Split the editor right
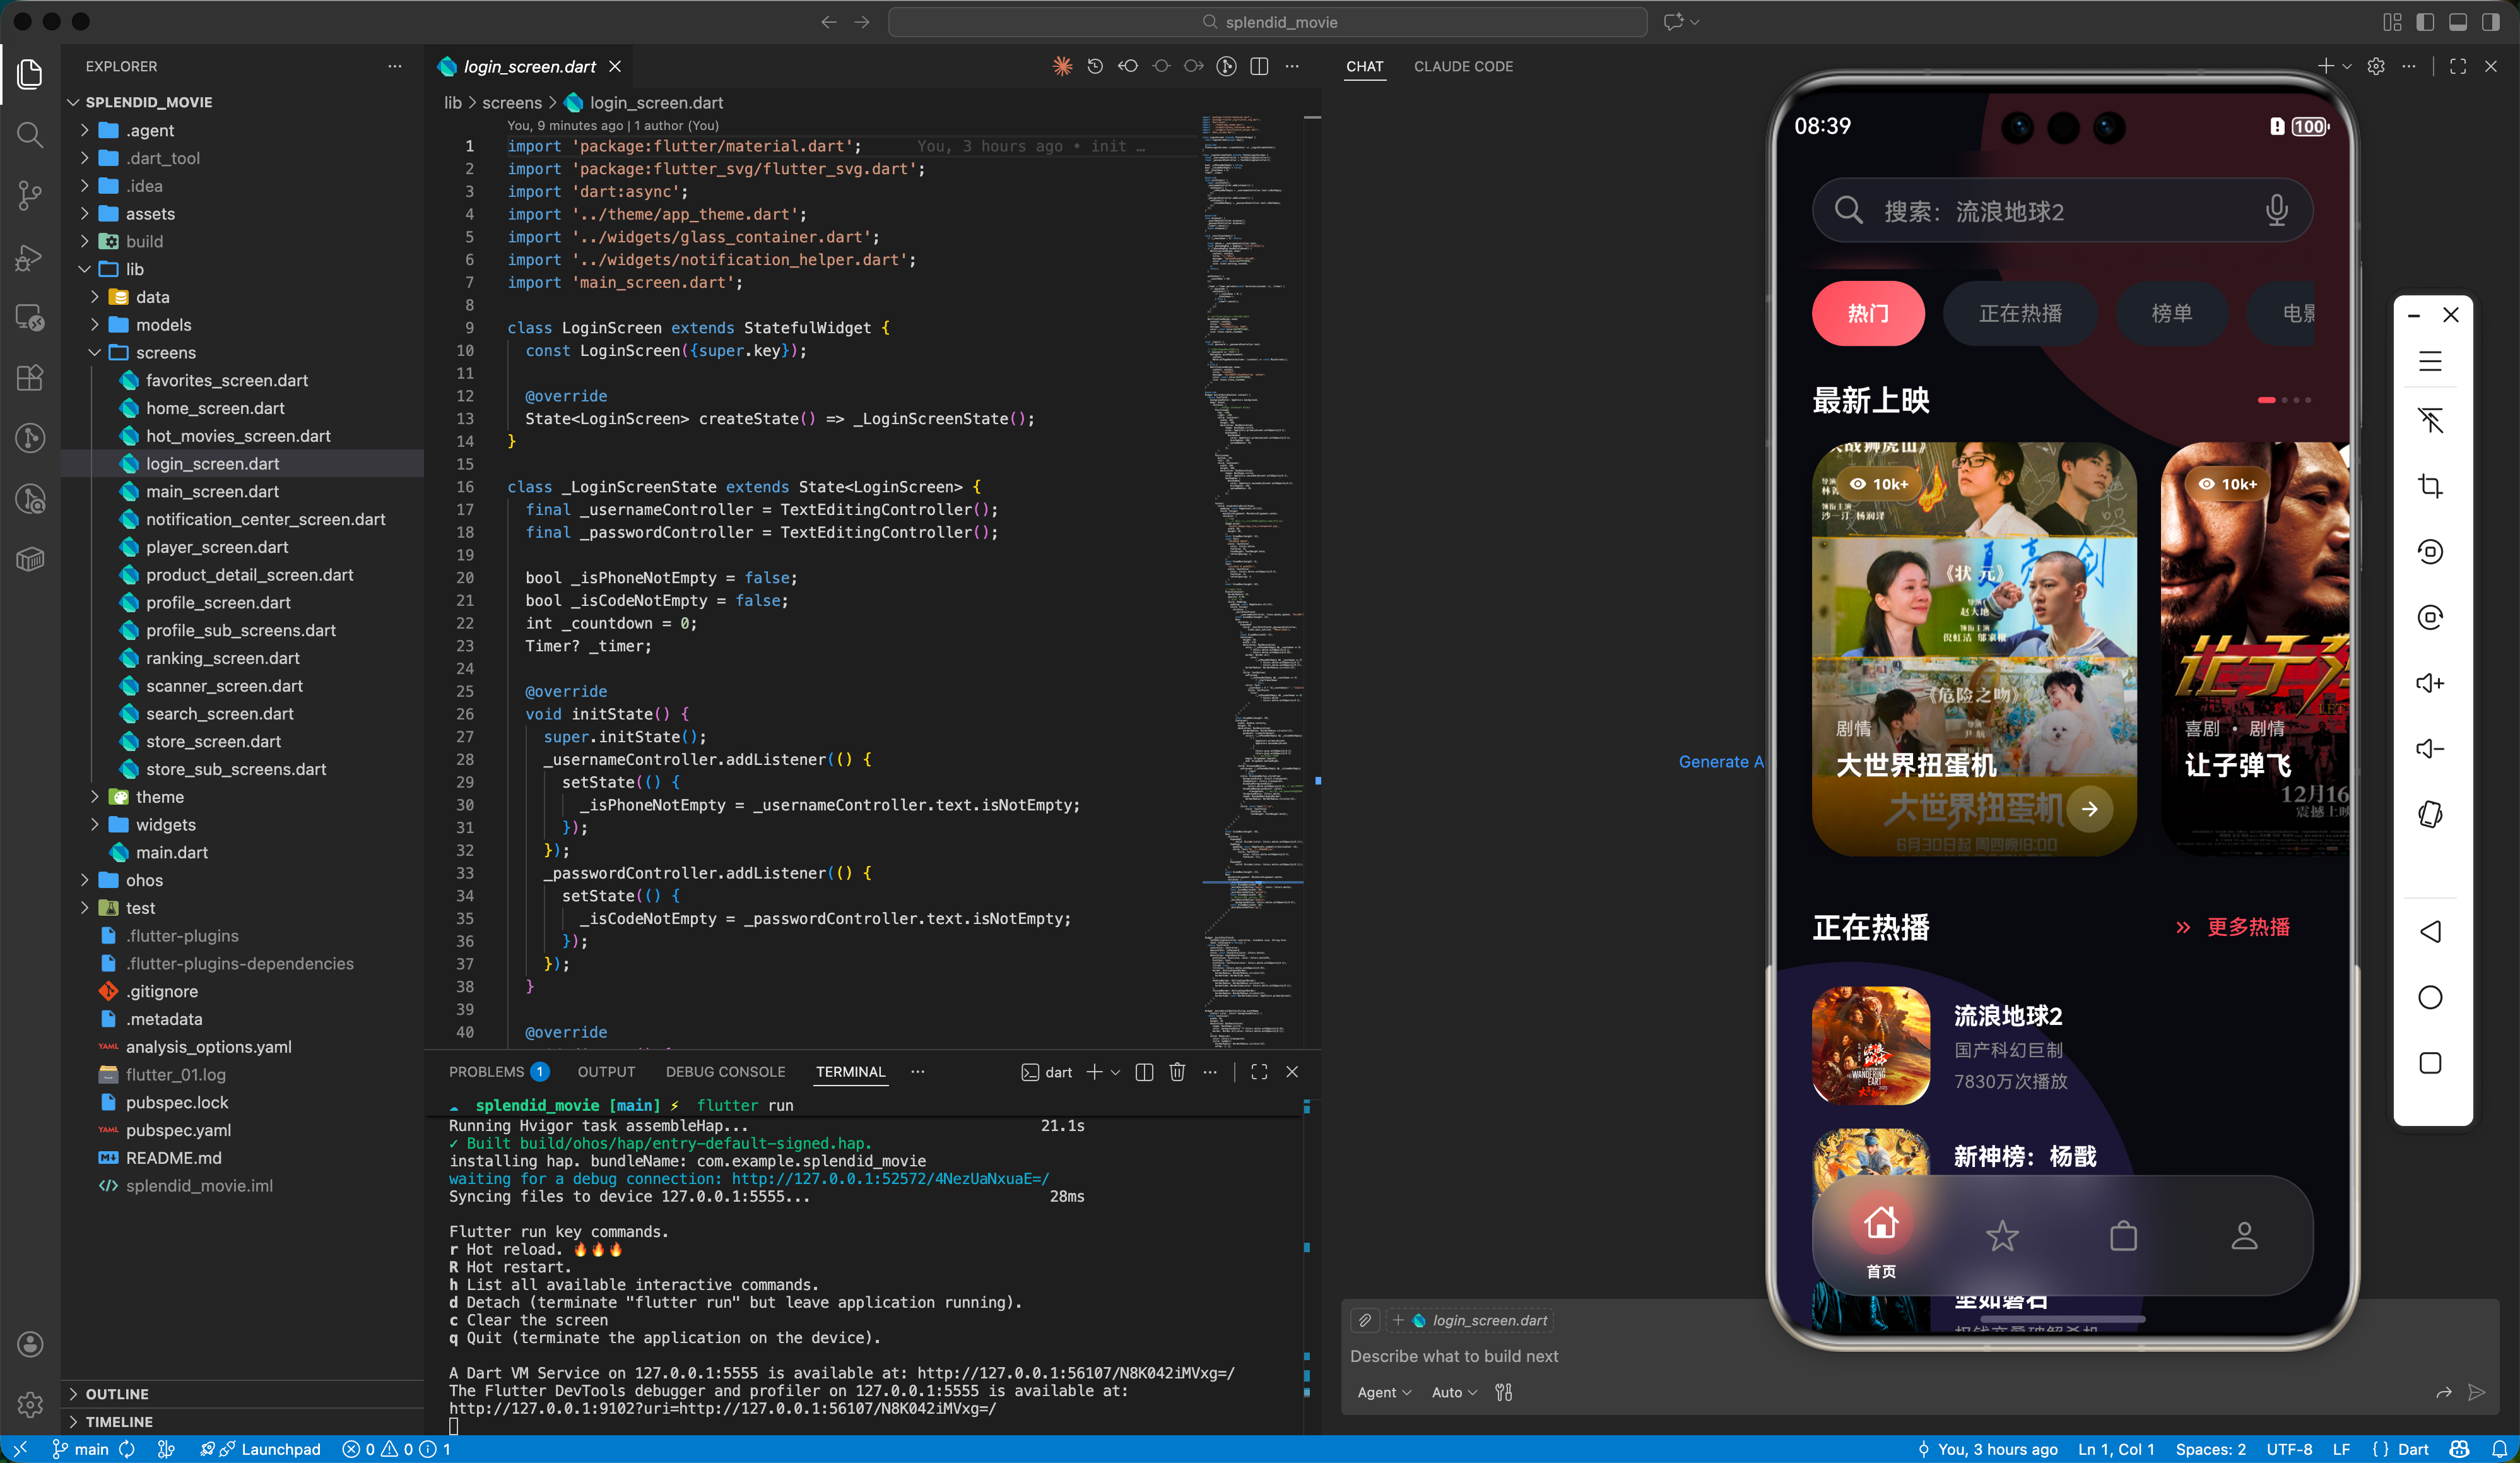2520x1463 pixels. pos(1259,66)
